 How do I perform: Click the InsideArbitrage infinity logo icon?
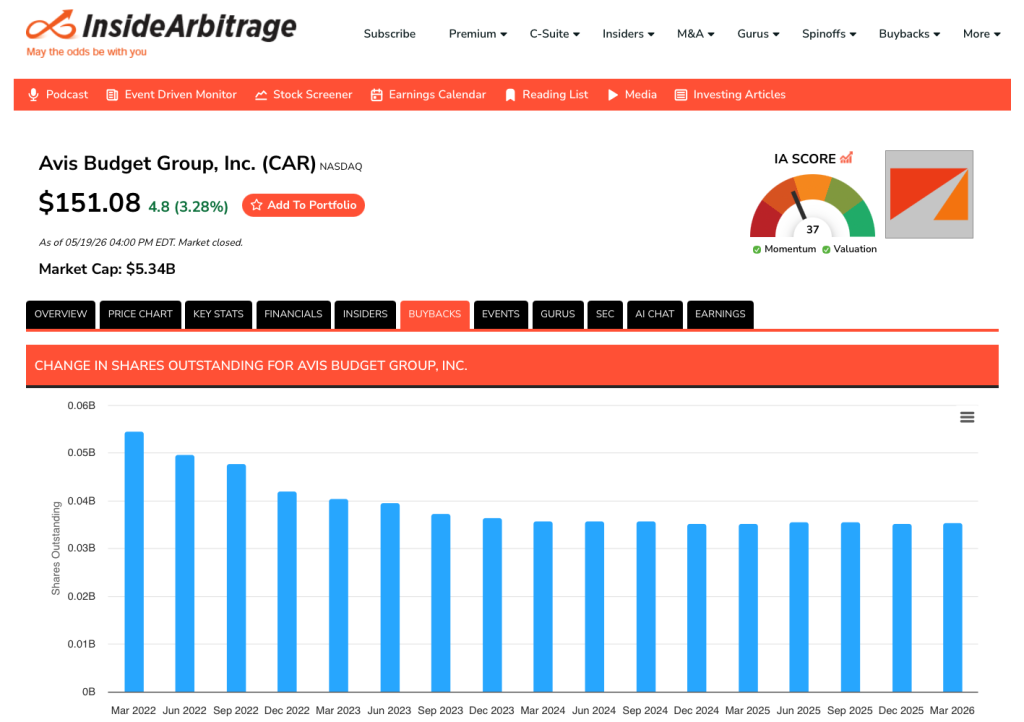click(51, 25)
